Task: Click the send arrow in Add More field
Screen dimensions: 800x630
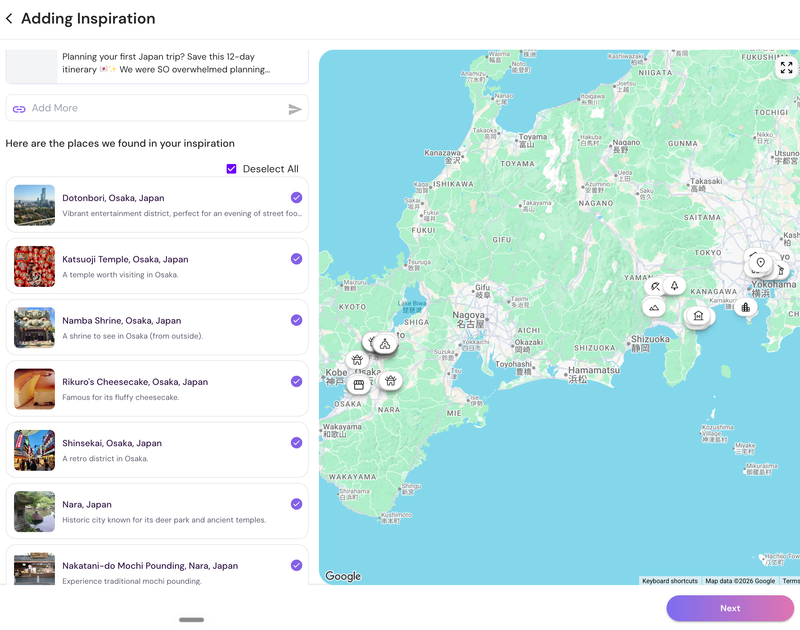Action: tap(295, 109)
